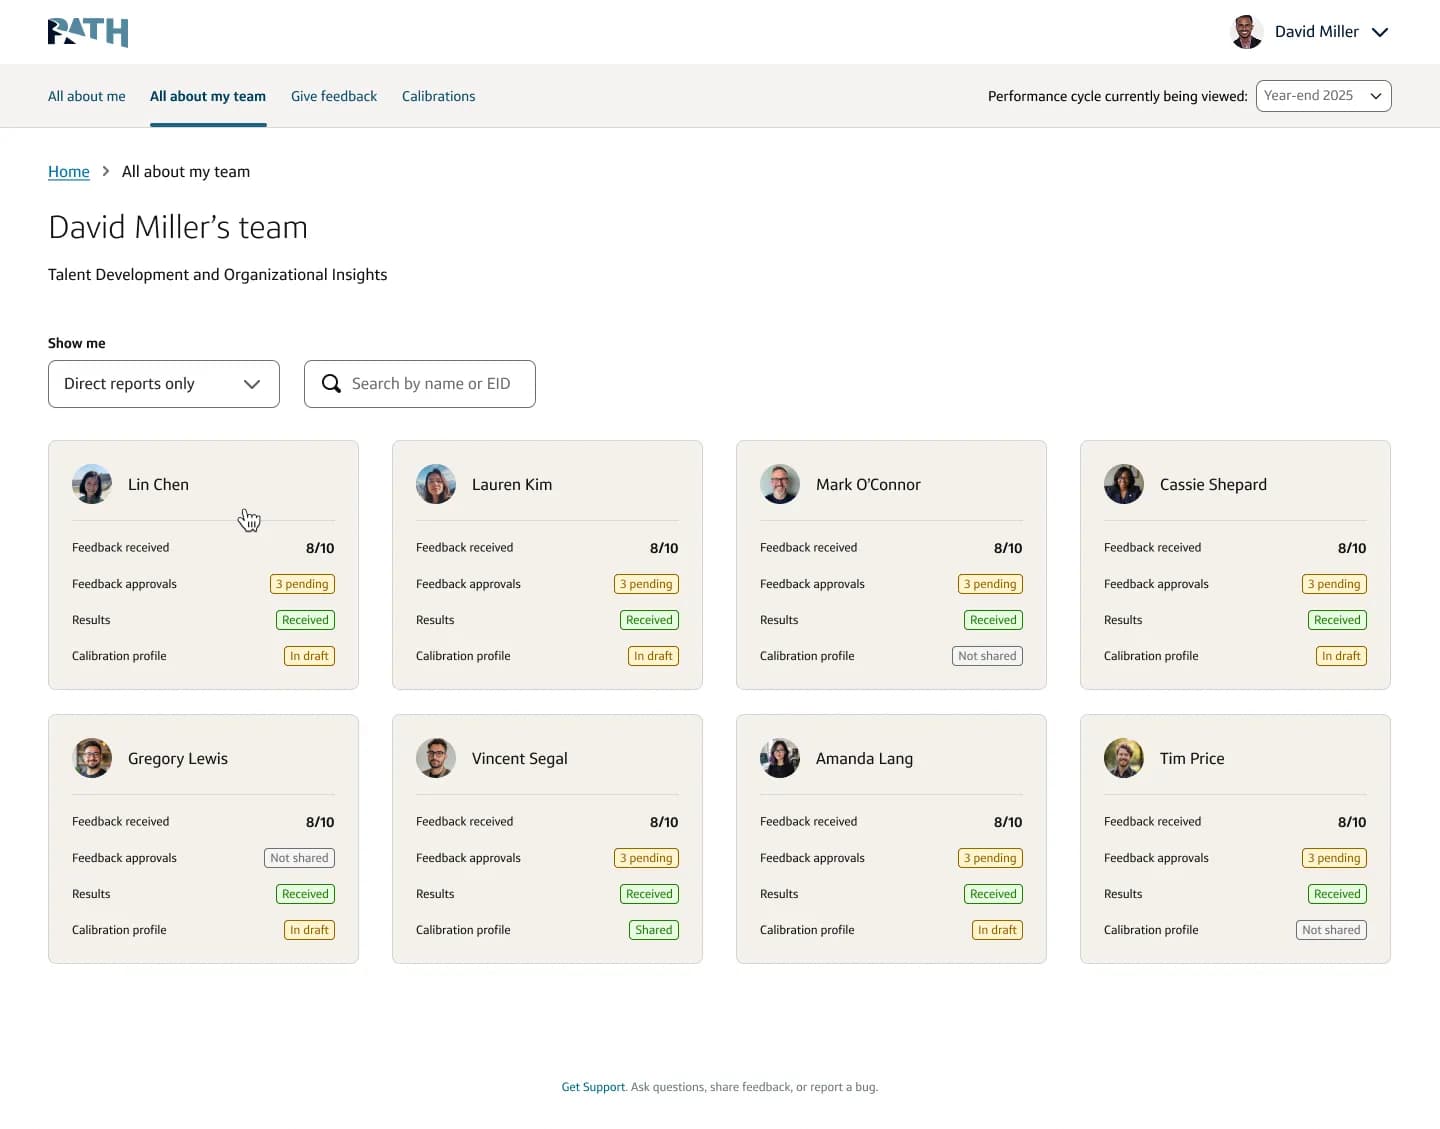Screen dimensions: 1440x1129
Task: Open the All about me tab
Action: tap(87, 96)
